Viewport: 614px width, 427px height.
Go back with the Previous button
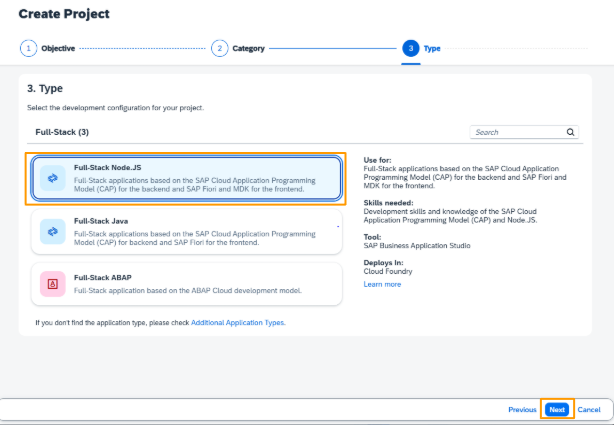tap(522, 410)
